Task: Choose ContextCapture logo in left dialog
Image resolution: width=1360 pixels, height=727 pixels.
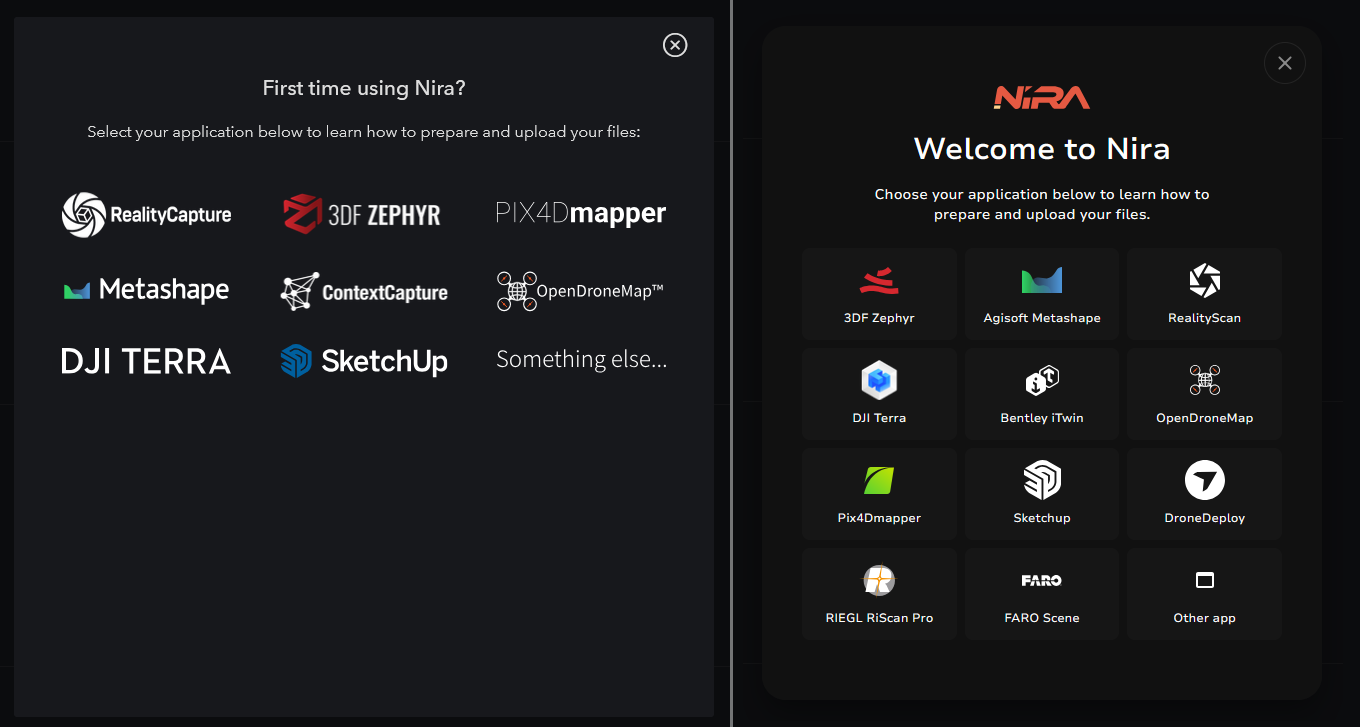Action: click(x=364, y=291)
